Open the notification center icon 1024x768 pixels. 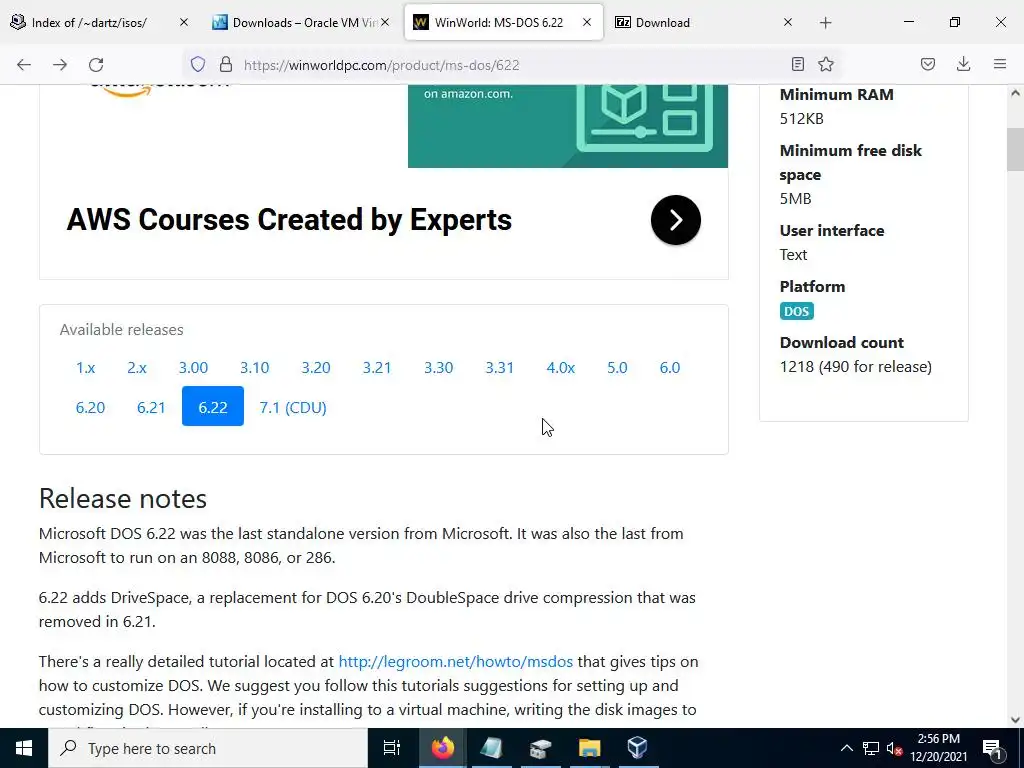pos(993,748)
